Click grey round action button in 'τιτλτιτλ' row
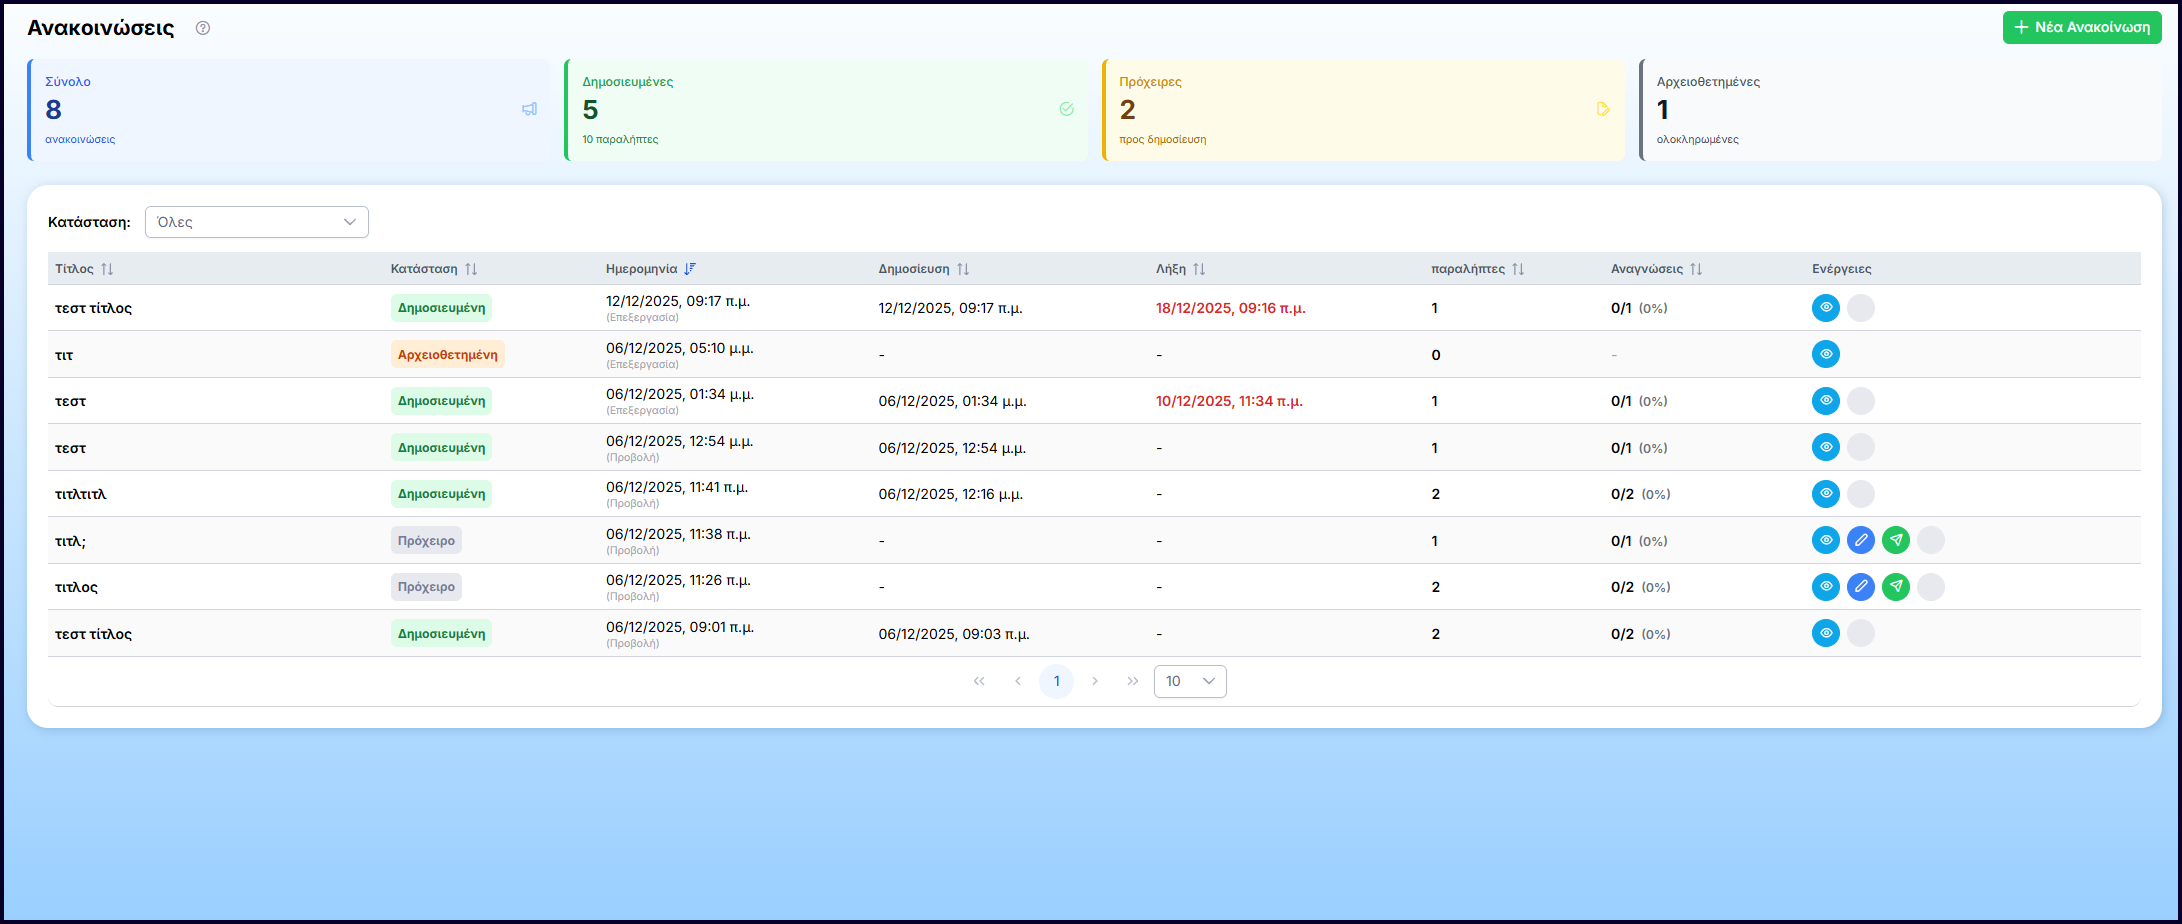The height and width of the screenshot is (924, 2182). pyautogui.click(x=1860, y=494)
